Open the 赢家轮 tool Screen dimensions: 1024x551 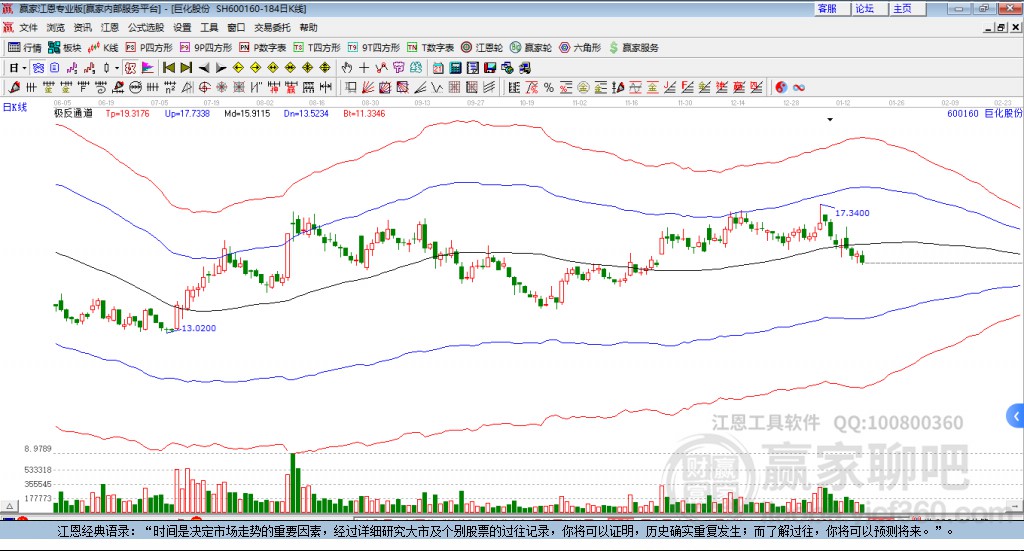point(531,48)
